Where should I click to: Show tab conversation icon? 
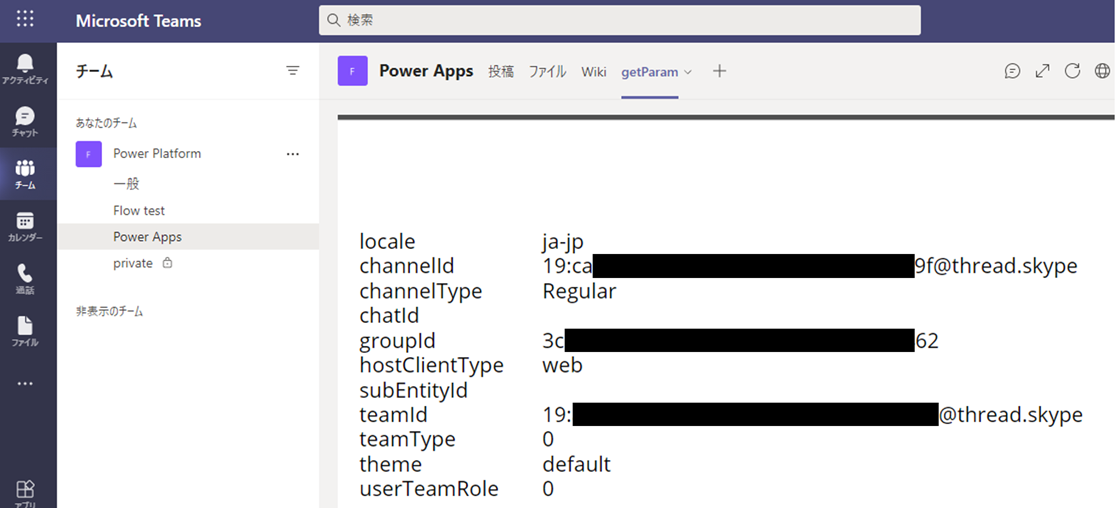(x=1012, y=70)
